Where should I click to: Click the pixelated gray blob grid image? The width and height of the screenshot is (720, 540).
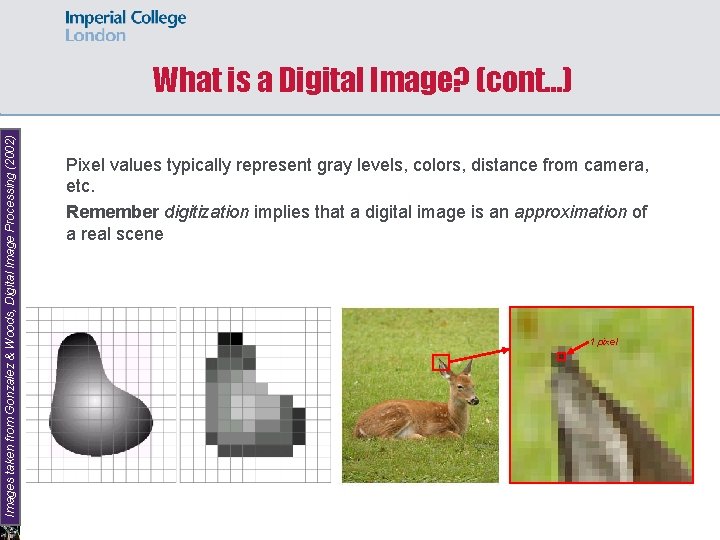[255, 395]
